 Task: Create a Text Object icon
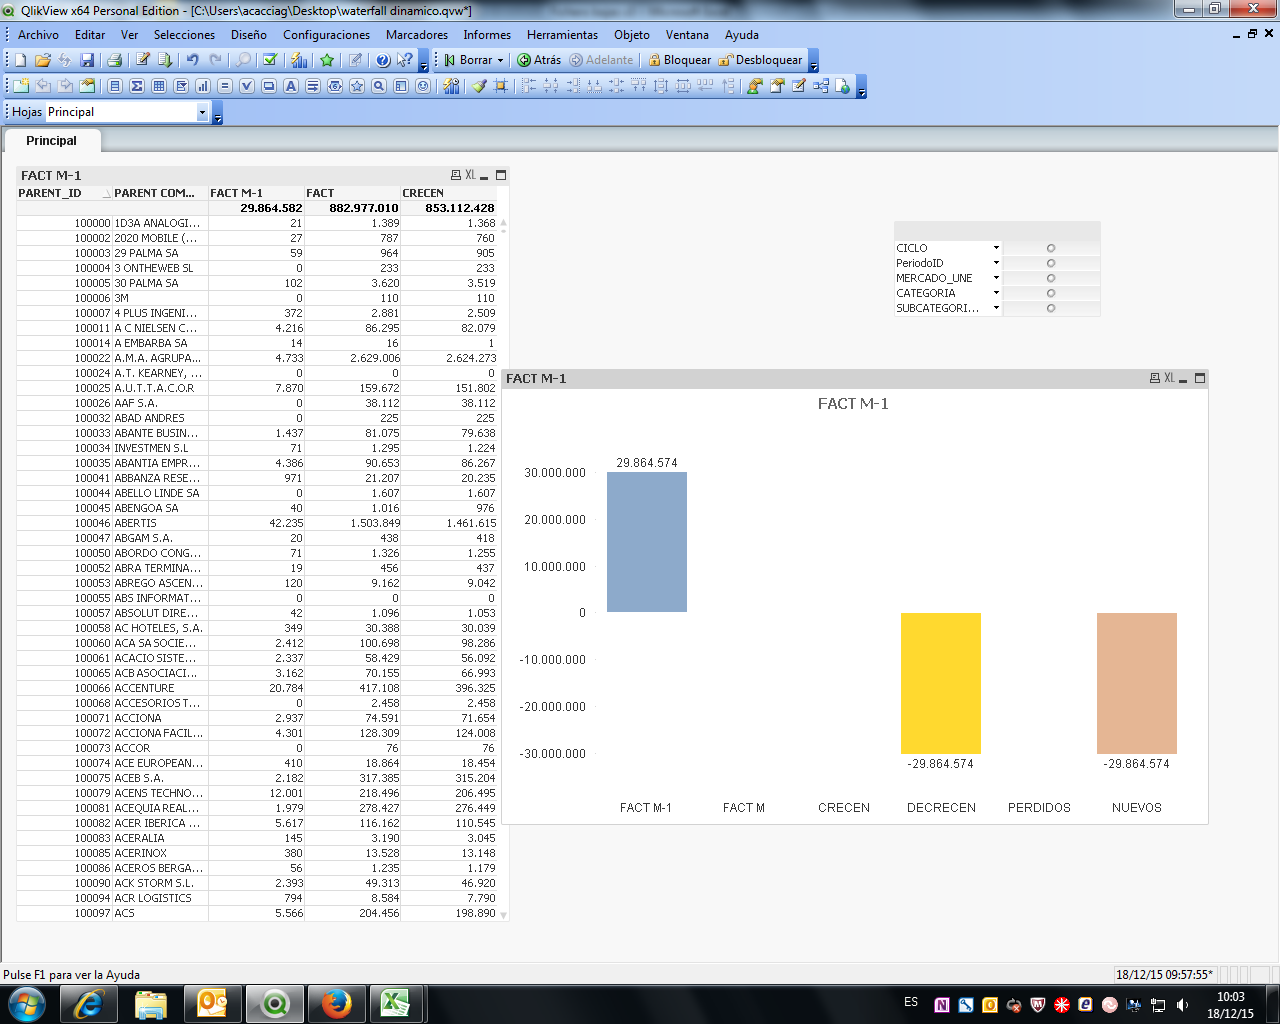point(291,86)
